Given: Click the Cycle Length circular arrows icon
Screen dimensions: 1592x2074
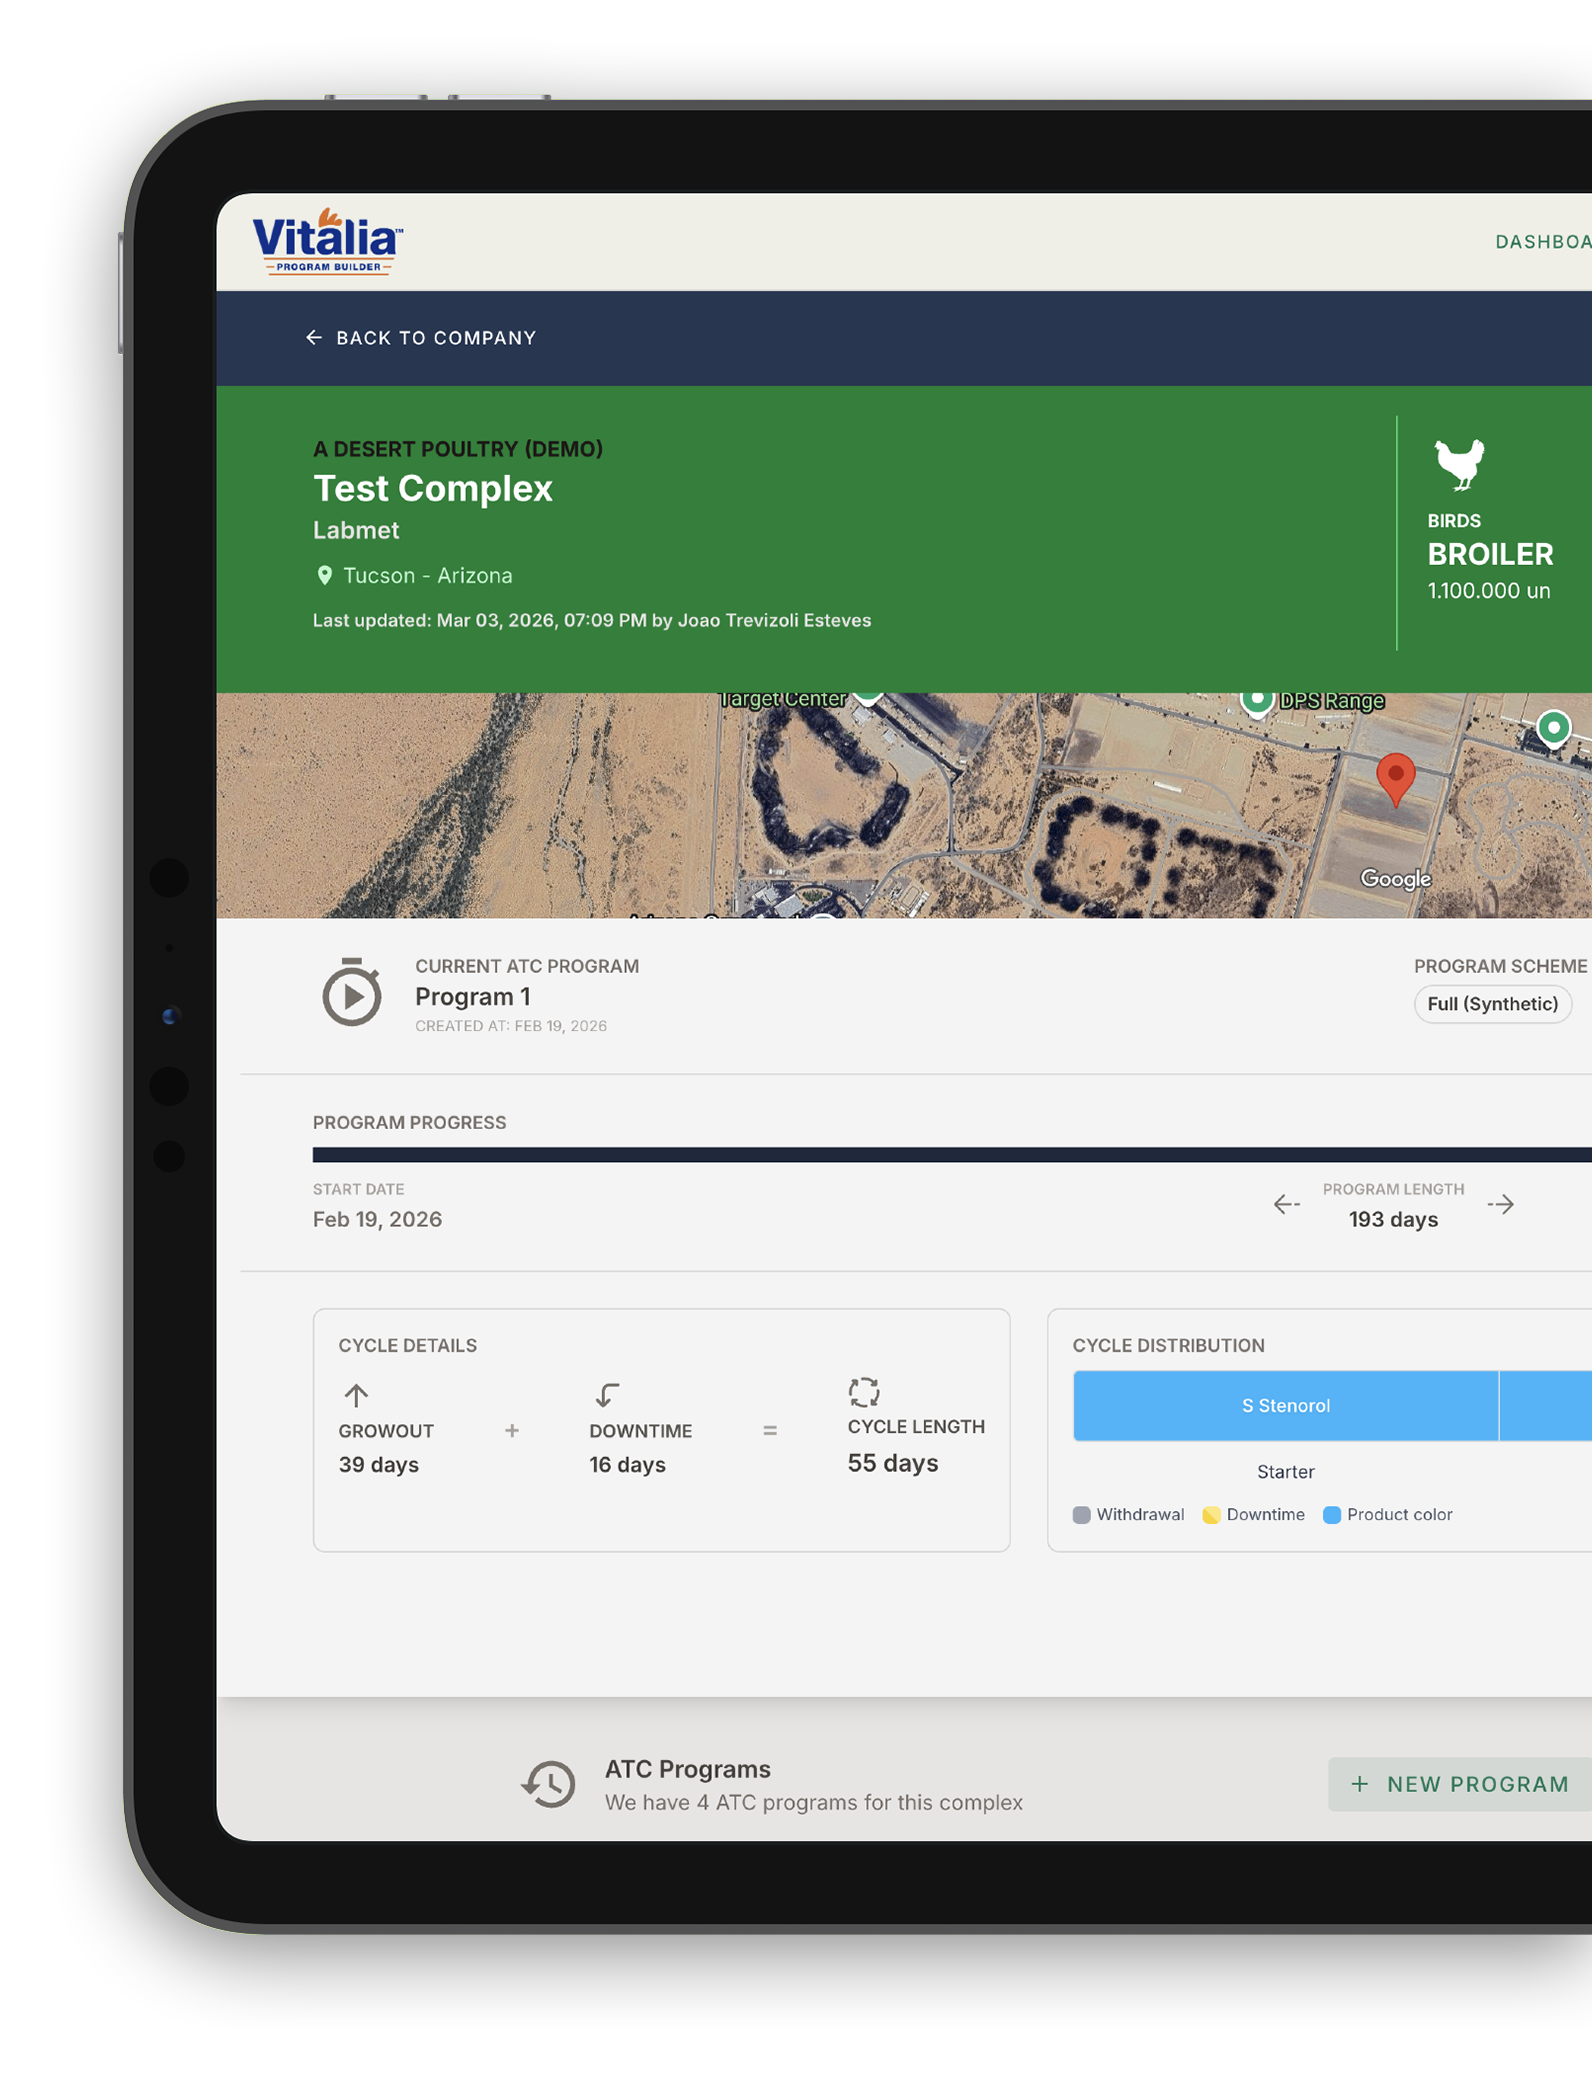Looking at the screenshot, I should [864, 1392].
